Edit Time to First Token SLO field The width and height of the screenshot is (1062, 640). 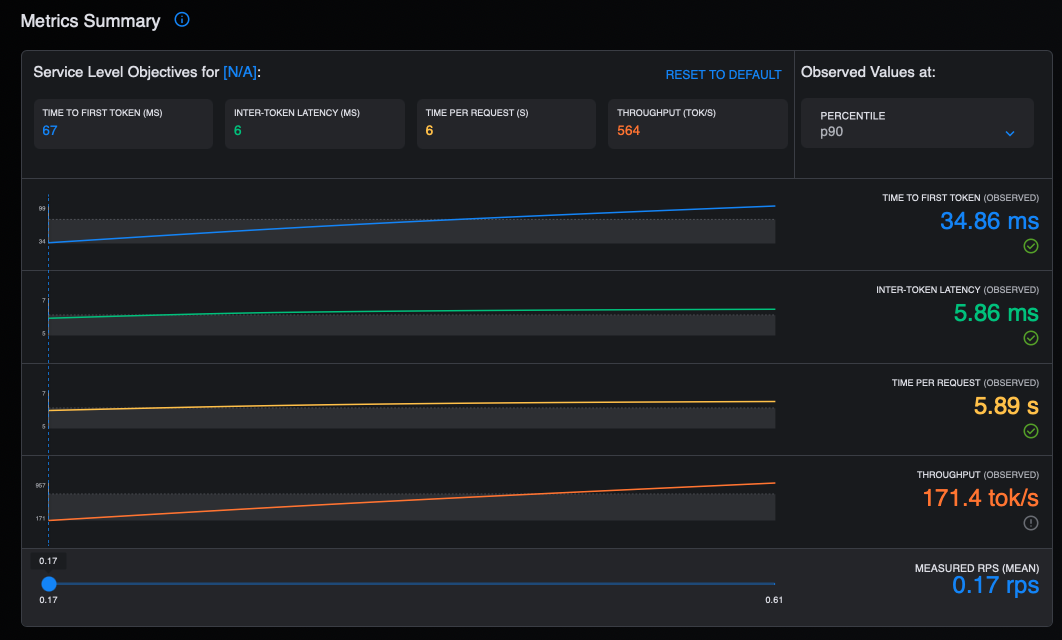pyautogui.click(x=123, y=130)
